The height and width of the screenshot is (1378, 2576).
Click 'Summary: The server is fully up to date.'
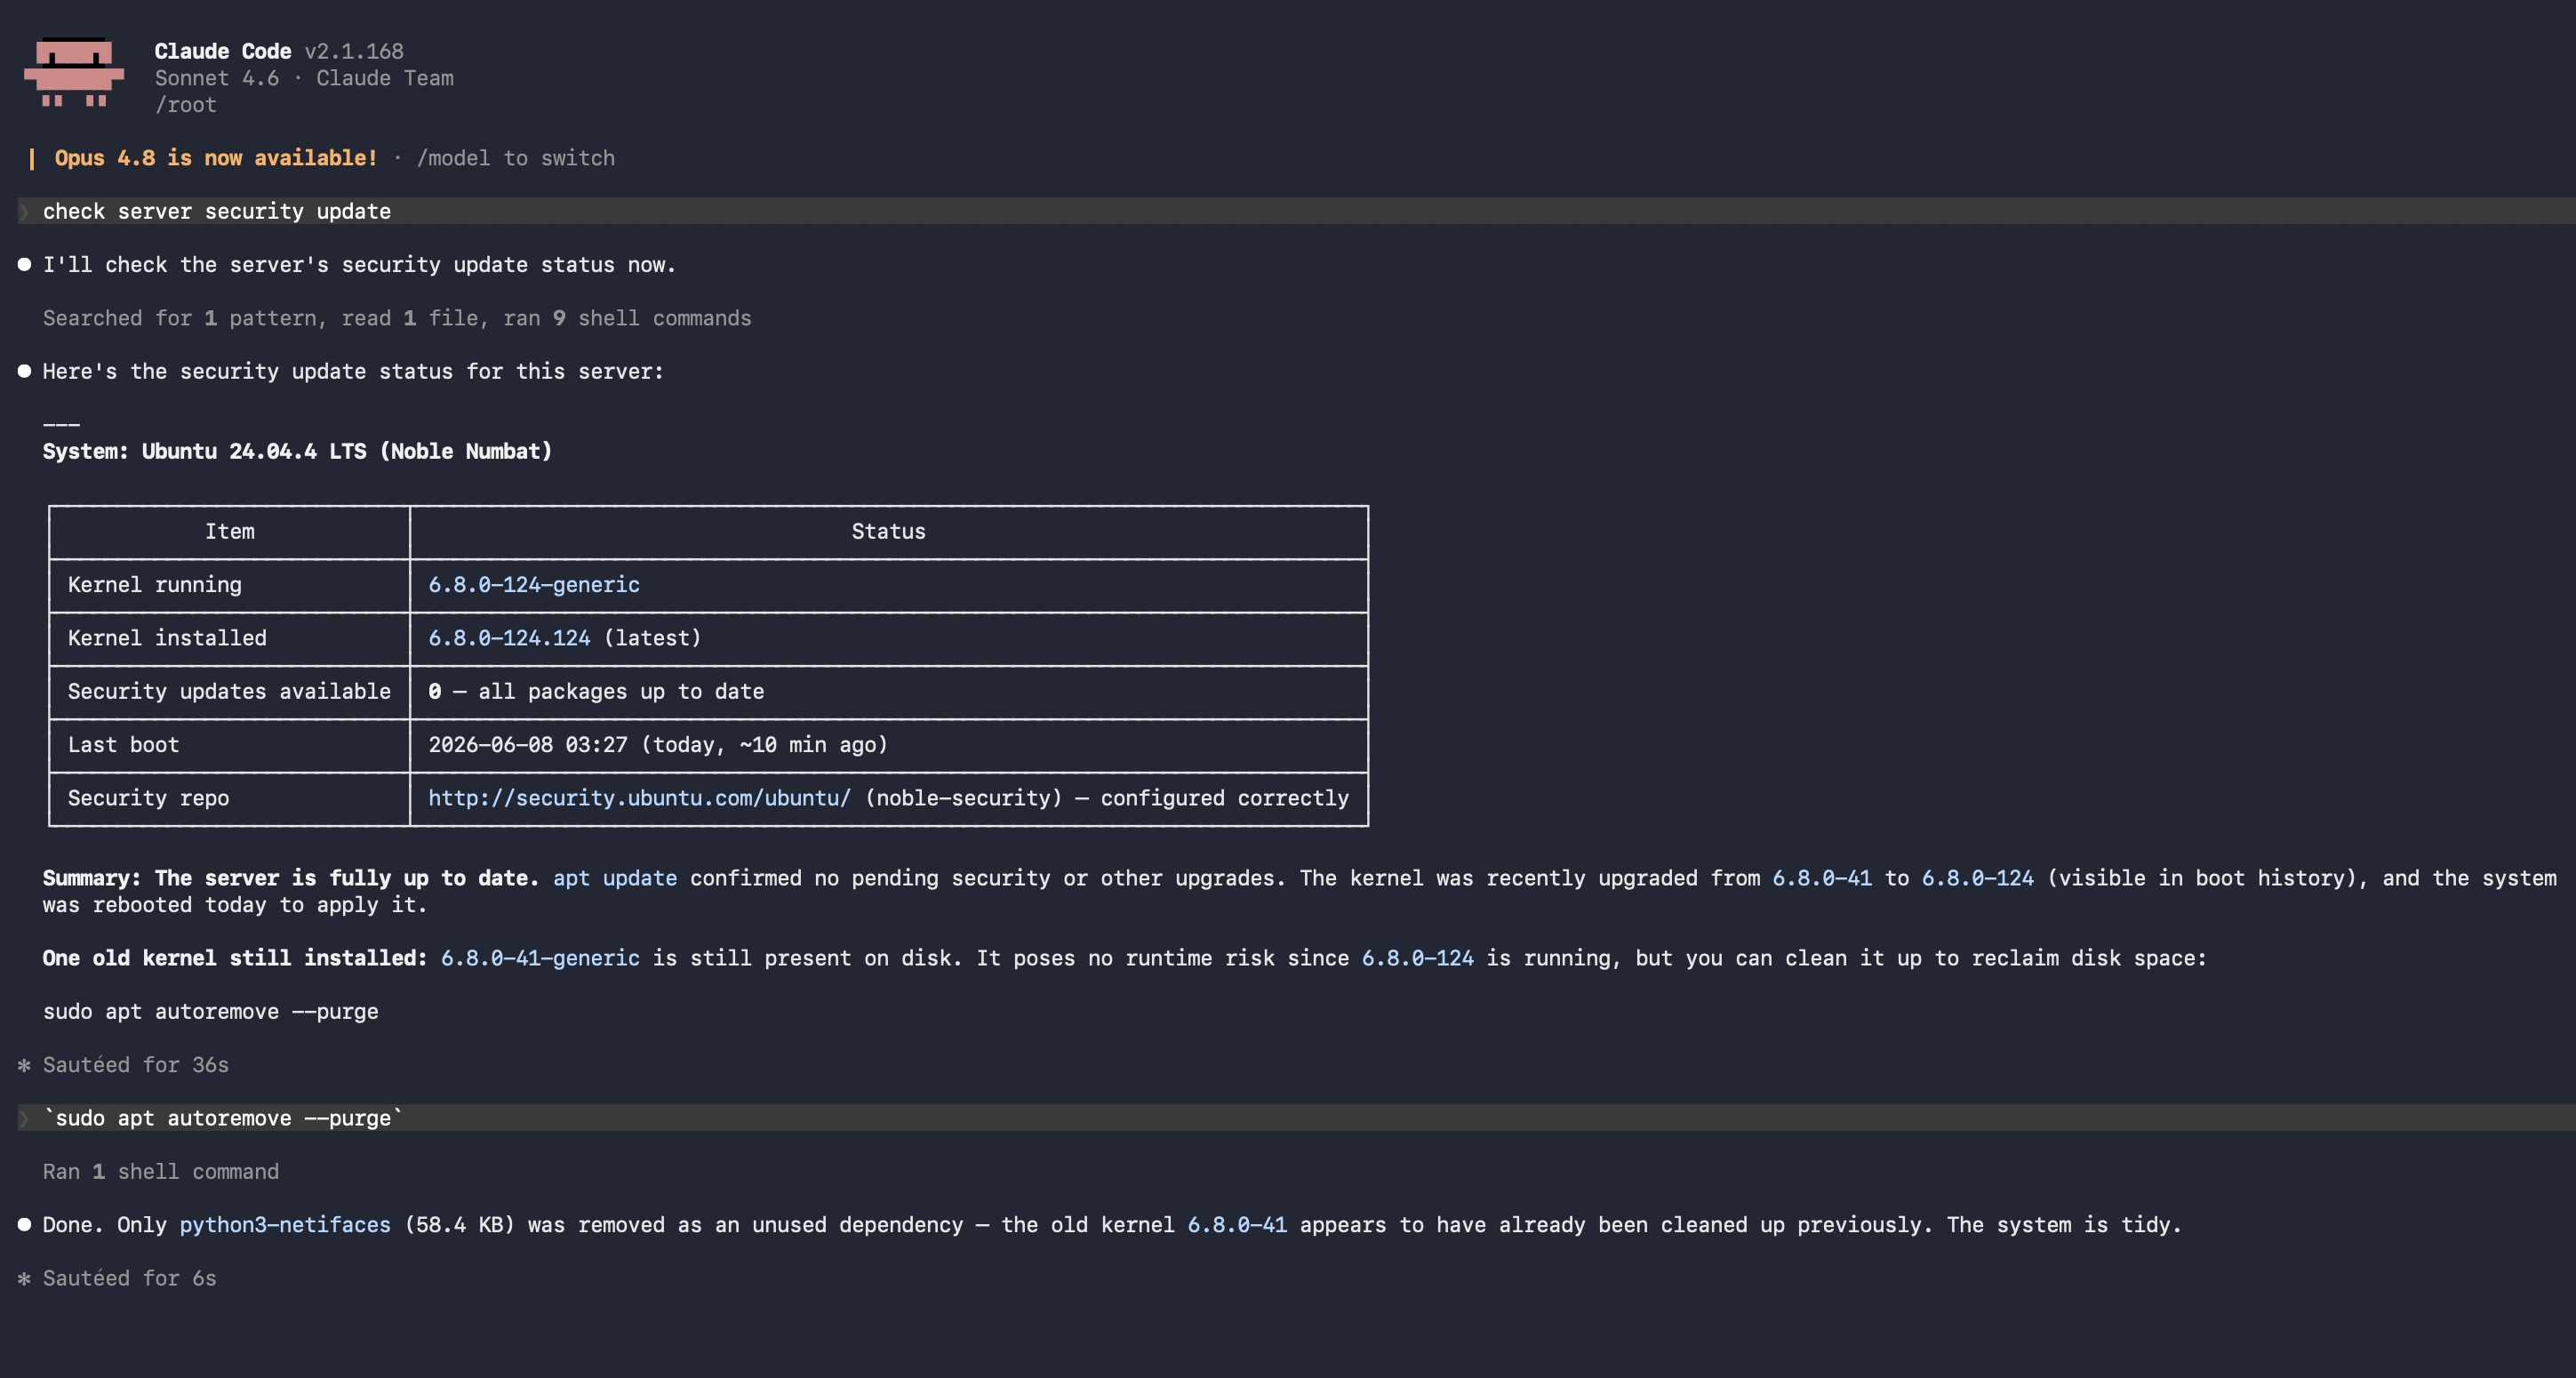291,879
